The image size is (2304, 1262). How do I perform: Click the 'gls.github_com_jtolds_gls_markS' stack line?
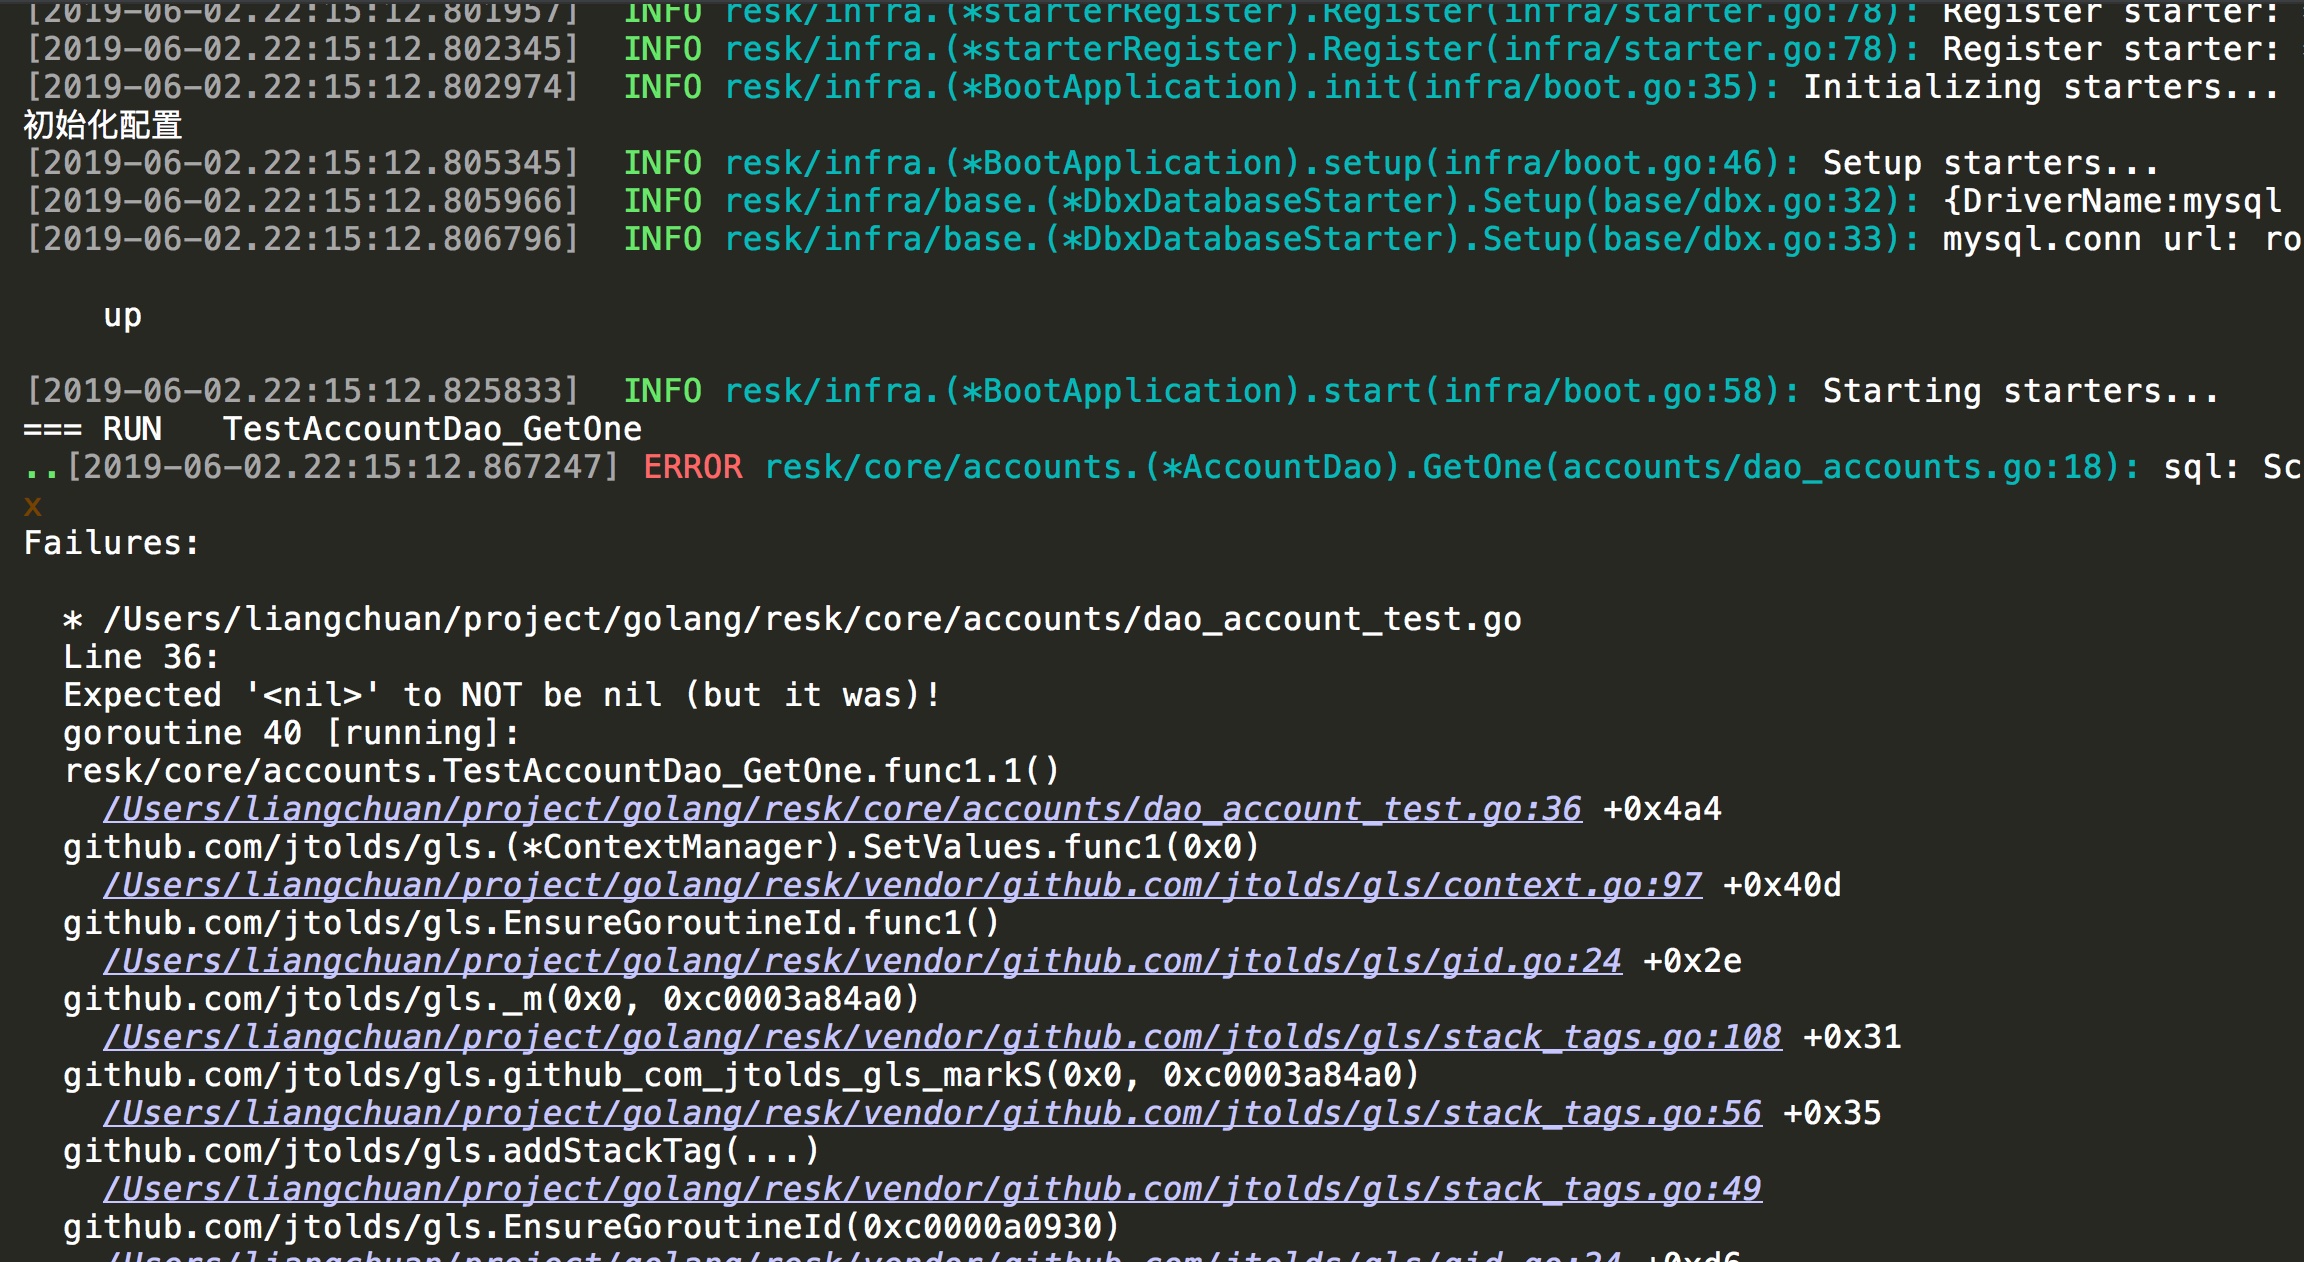pos(742,1074)
